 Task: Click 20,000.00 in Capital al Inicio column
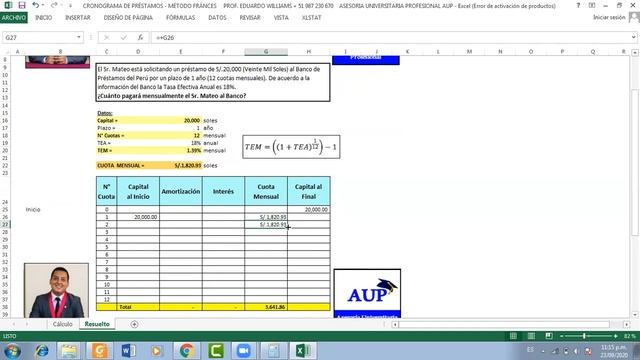[138, 217]
